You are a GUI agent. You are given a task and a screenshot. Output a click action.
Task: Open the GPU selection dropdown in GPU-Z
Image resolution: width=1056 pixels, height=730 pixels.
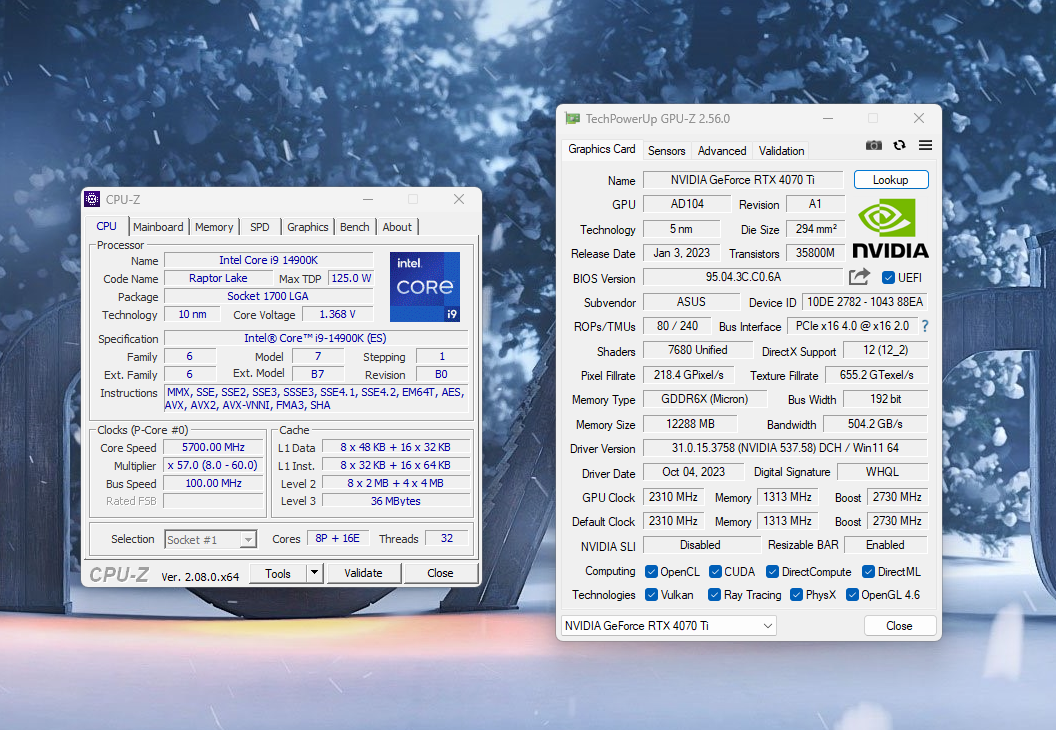click(669, 626)
